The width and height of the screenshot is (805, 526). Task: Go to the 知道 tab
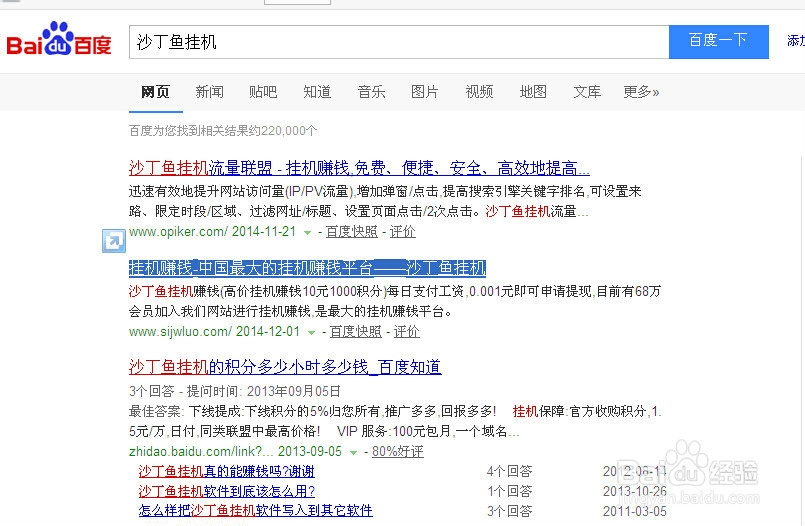[x=317, y=92]
